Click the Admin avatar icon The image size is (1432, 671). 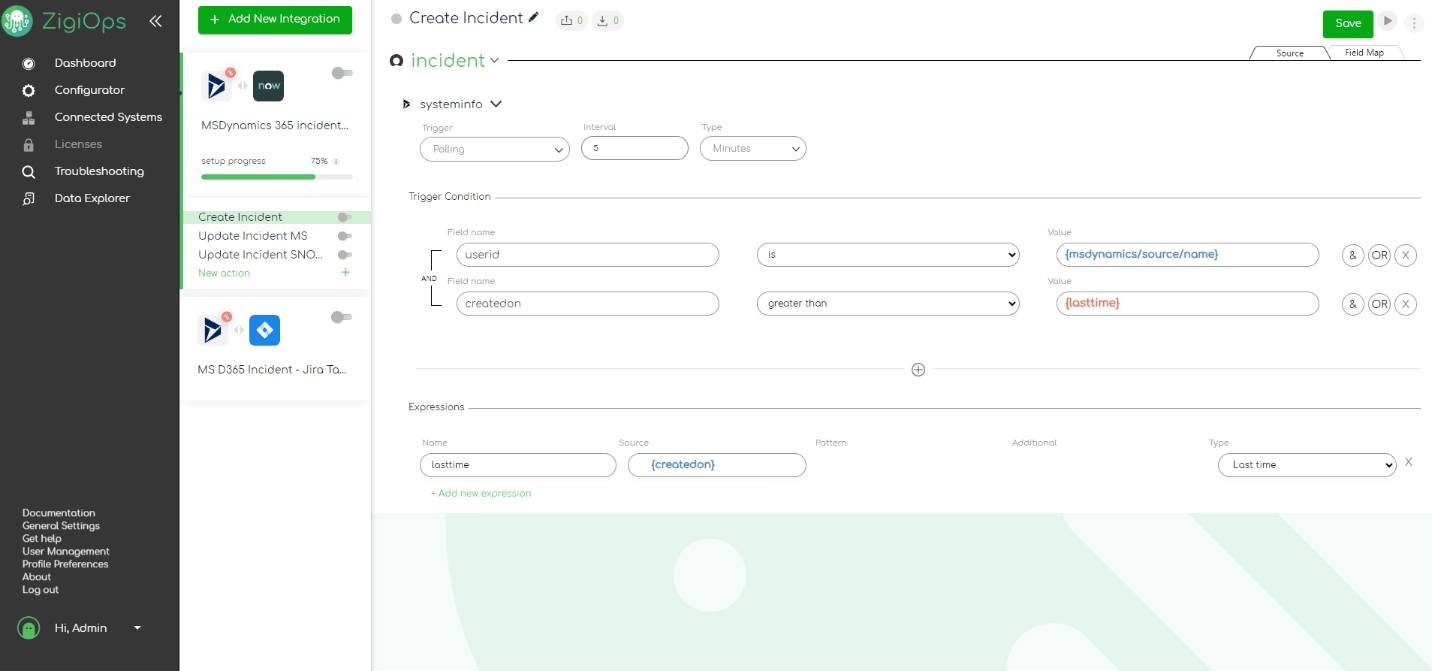[28, 628]
